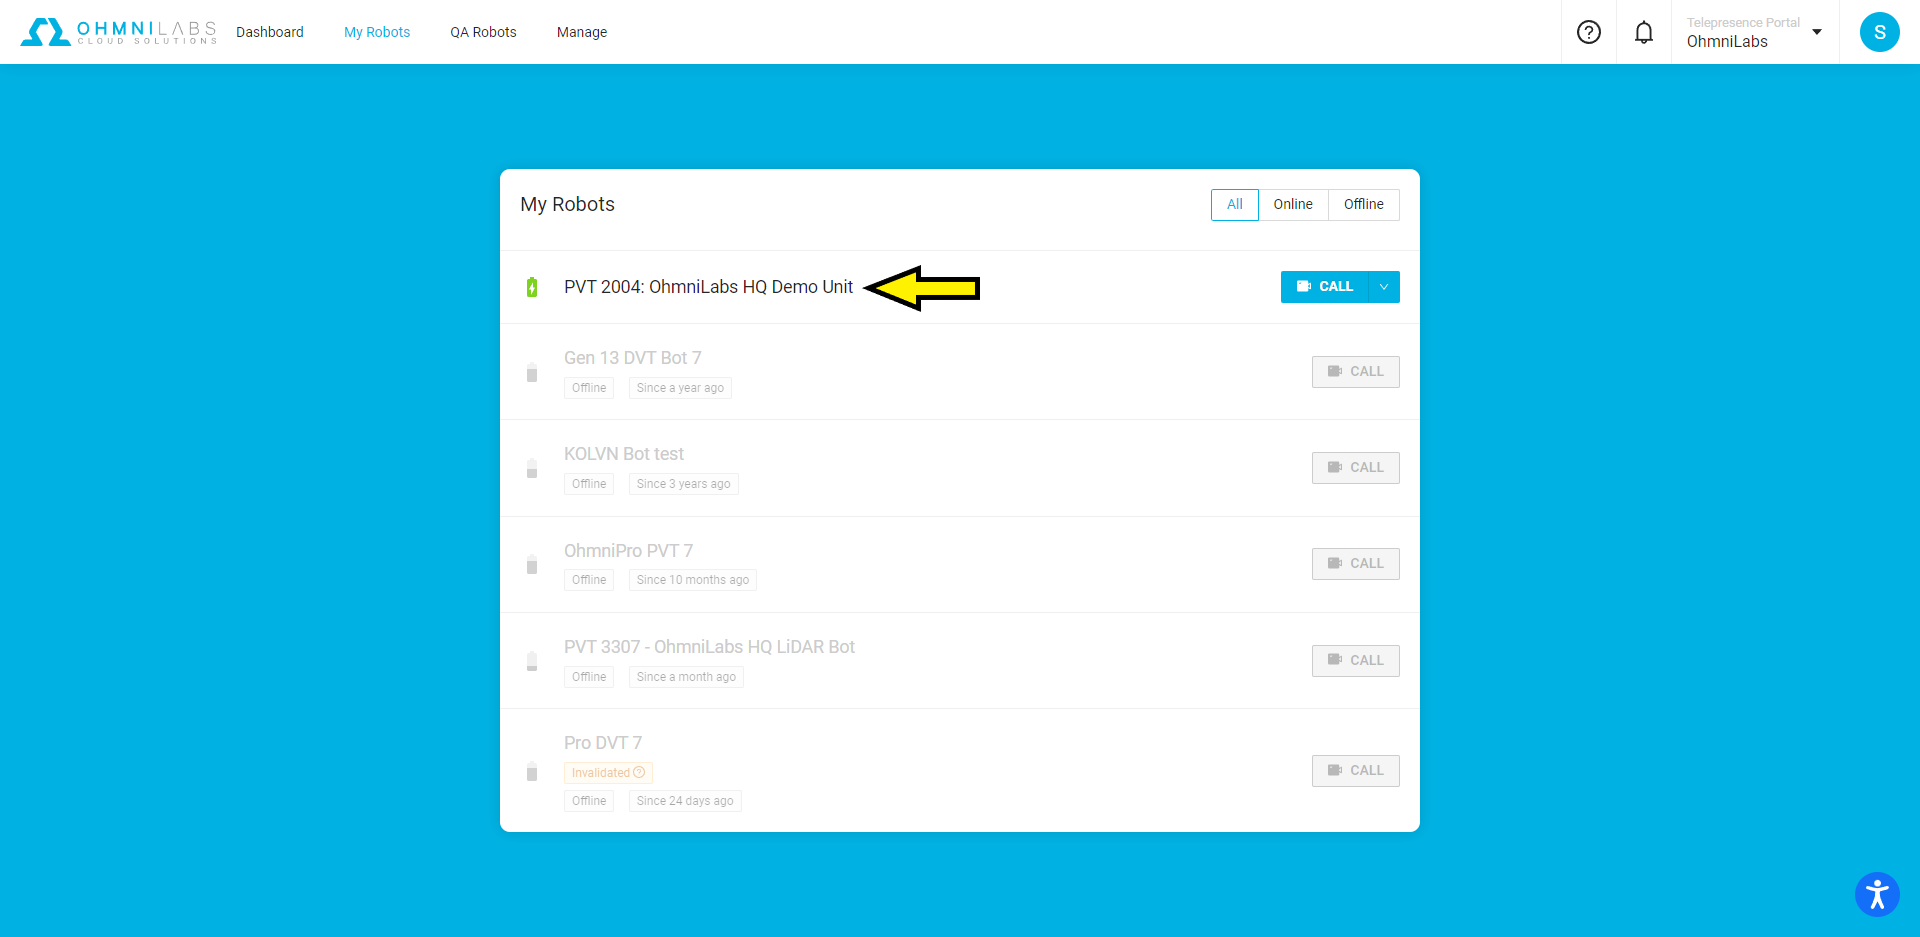Click 'Since 10 months ago' tag
Screen dimensions: 1920x937
click(x=692, y=580)
